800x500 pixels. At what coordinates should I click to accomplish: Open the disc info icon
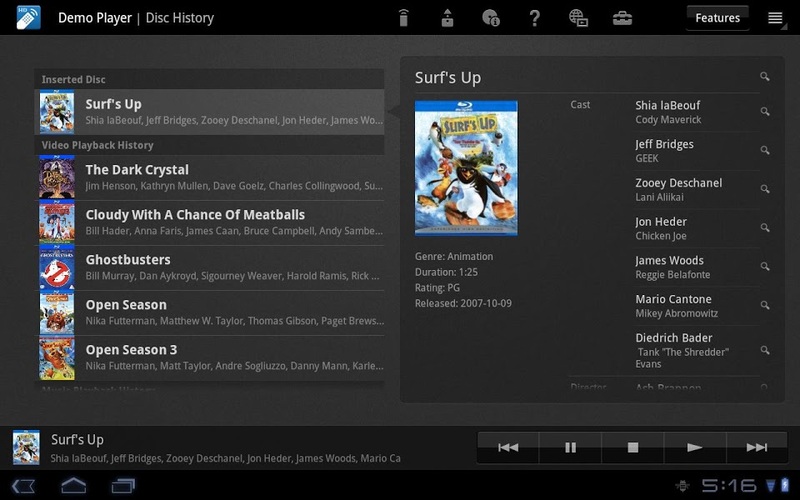pos(491,18)
